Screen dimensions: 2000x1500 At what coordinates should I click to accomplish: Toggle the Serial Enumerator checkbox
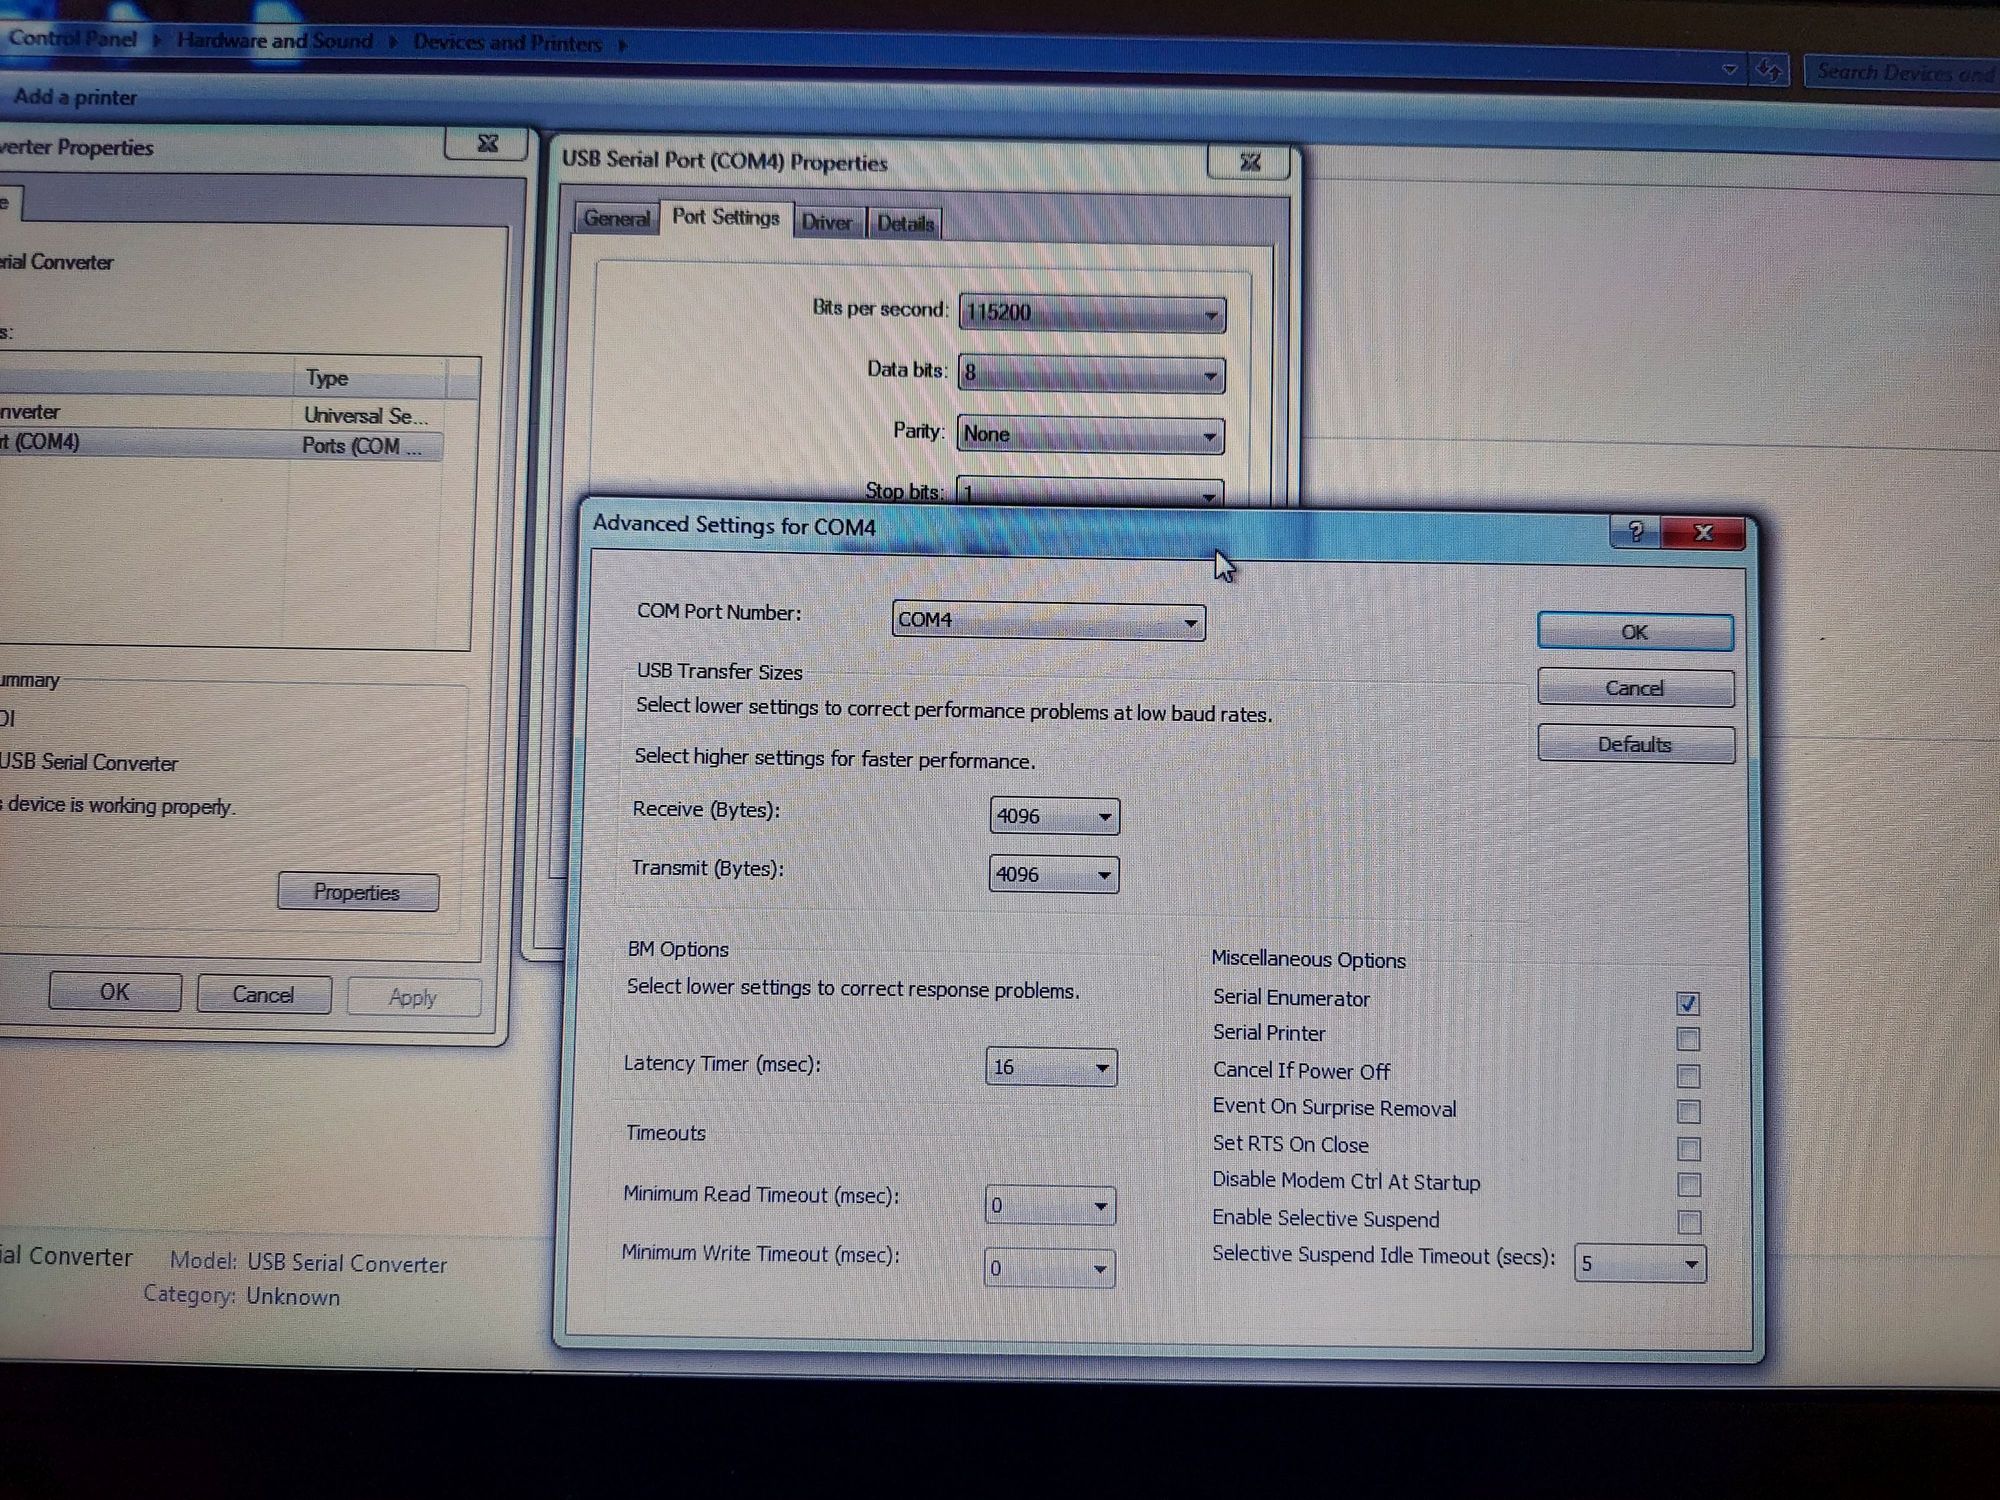[1688, 1003]
